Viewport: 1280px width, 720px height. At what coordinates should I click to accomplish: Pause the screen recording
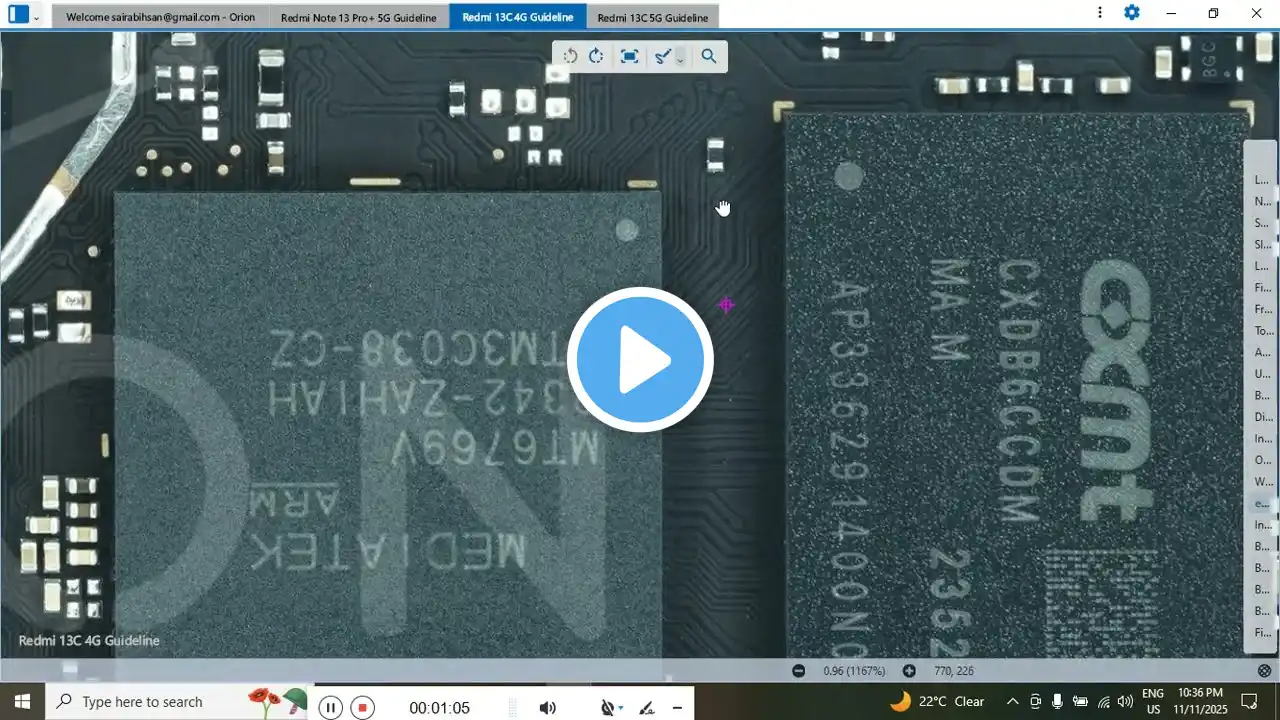[x=331, y=708]
